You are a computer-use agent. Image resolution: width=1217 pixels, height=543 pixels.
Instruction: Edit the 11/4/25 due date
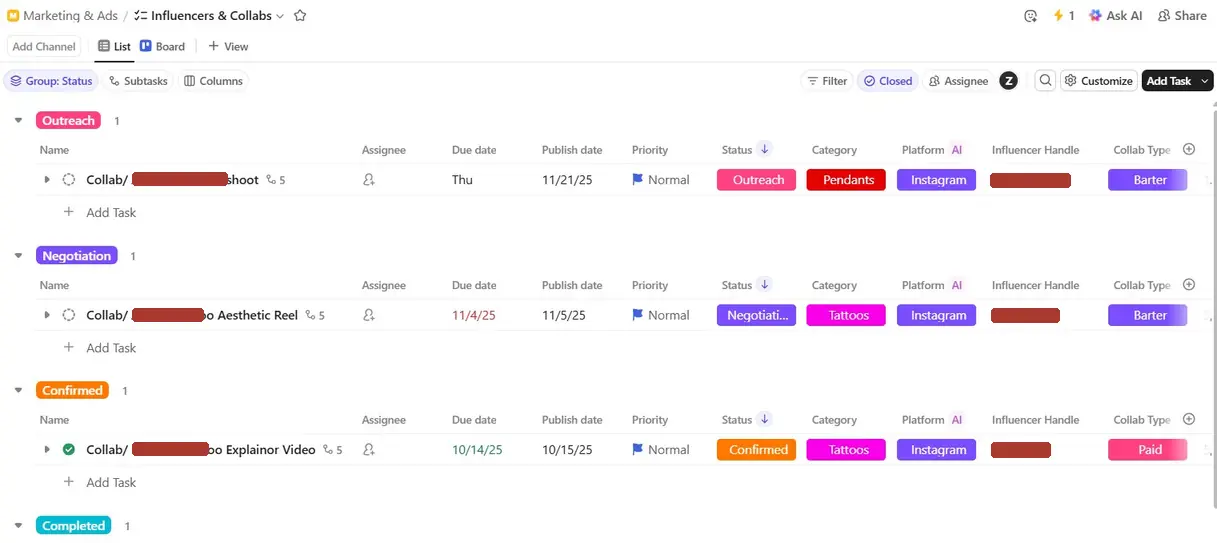click(474, 315)
